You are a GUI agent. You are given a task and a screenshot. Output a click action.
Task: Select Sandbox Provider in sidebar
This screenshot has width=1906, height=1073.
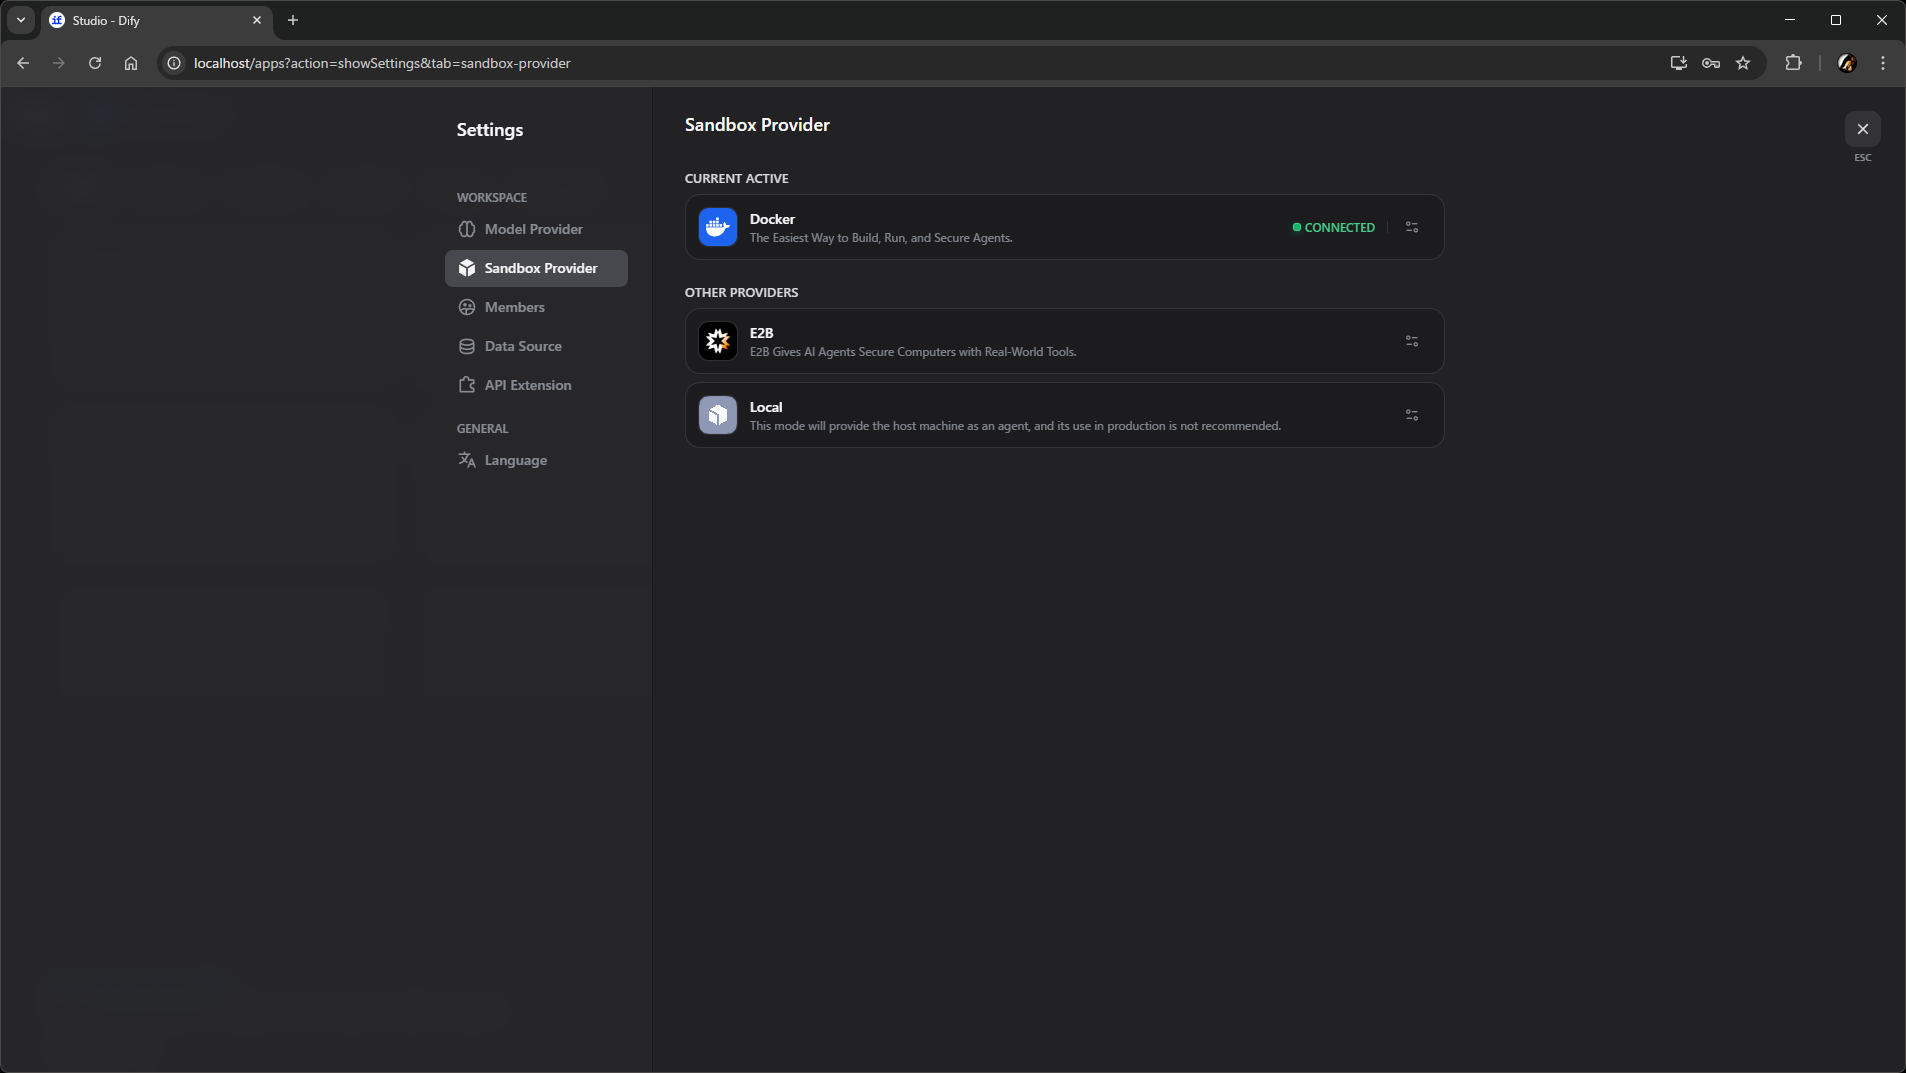tap(540, 268)
